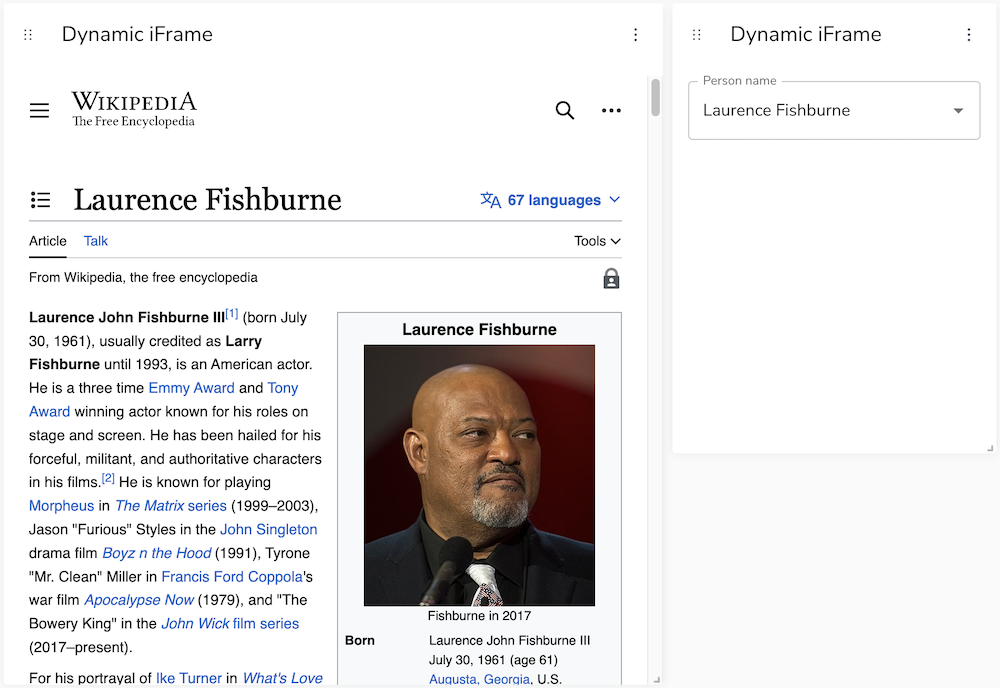Grab the left panel drag handle dots
The width and height of the screenshot is (1000, 688).
click(27, 34)
